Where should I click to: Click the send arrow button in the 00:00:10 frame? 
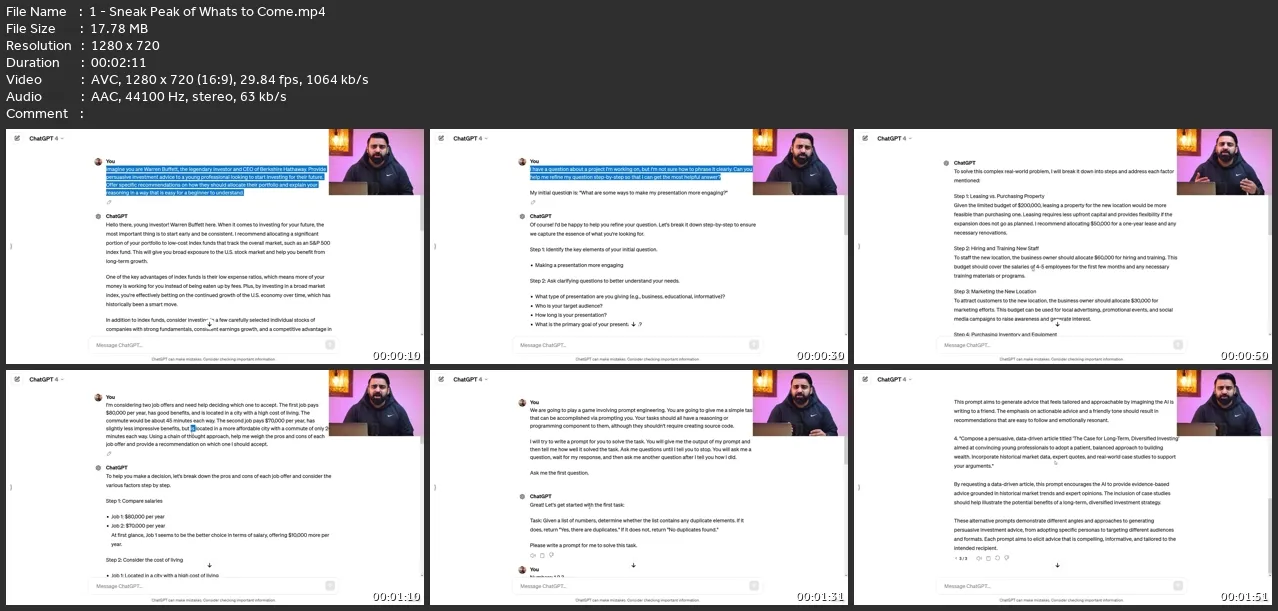pos(331,345)
